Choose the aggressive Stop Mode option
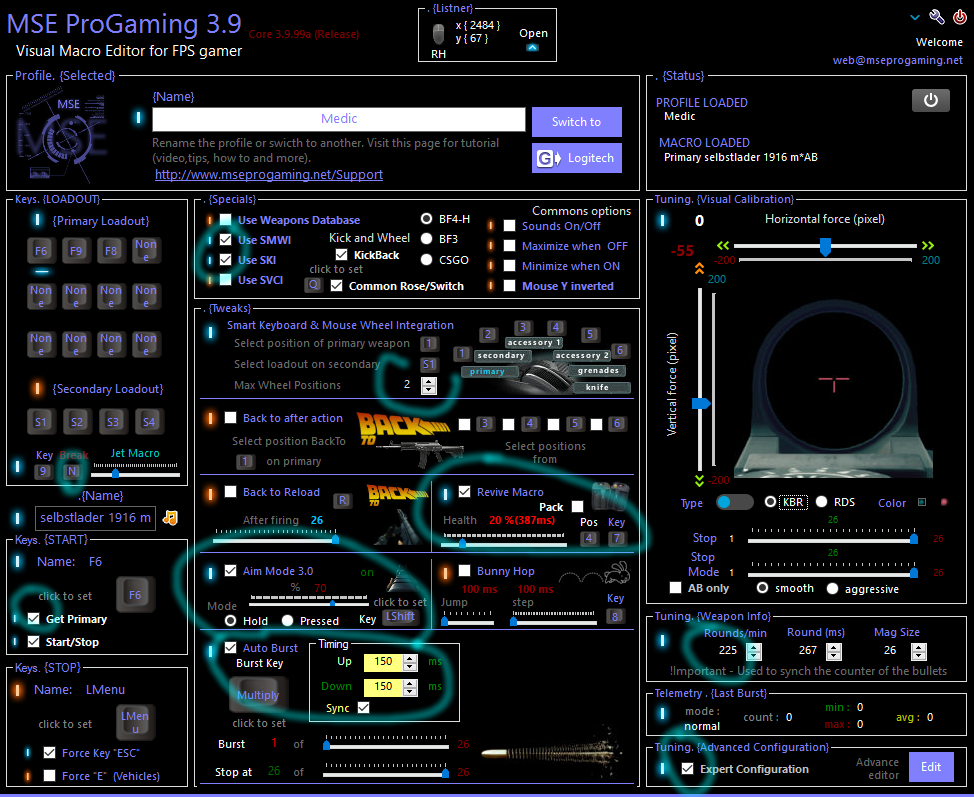 coord(832,588)
